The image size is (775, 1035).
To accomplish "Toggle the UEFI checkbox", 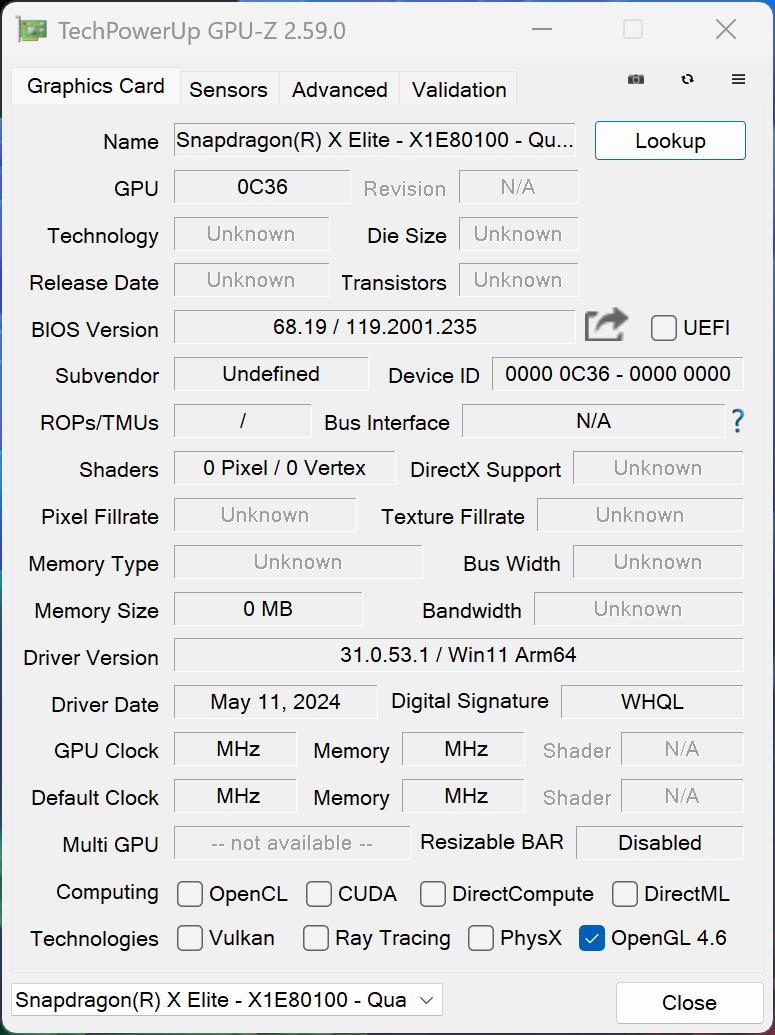I will coord(663,328).
